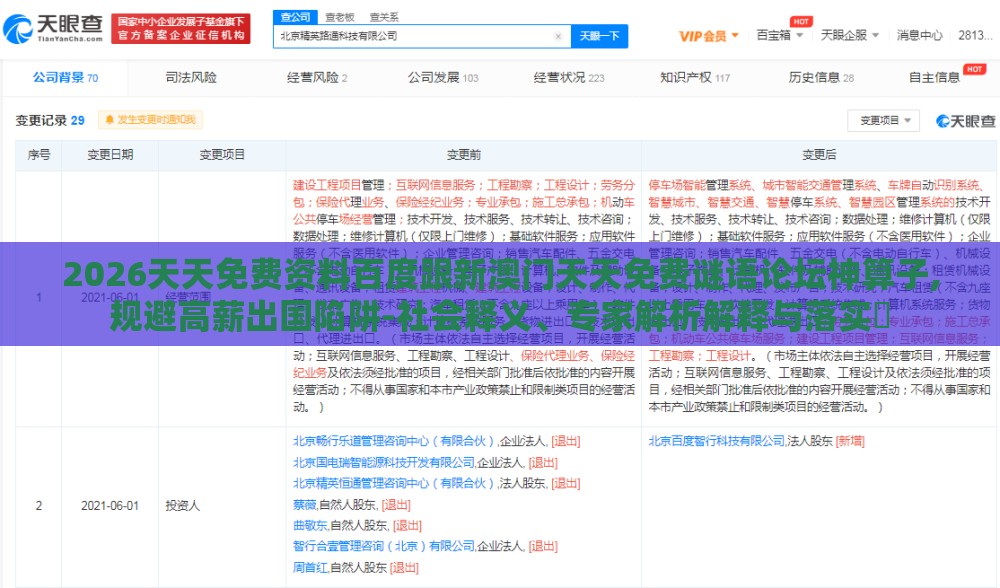Viewport: 1000px width, 588px height.
Task: Click the 变更日期 column header
Action: 110,155
